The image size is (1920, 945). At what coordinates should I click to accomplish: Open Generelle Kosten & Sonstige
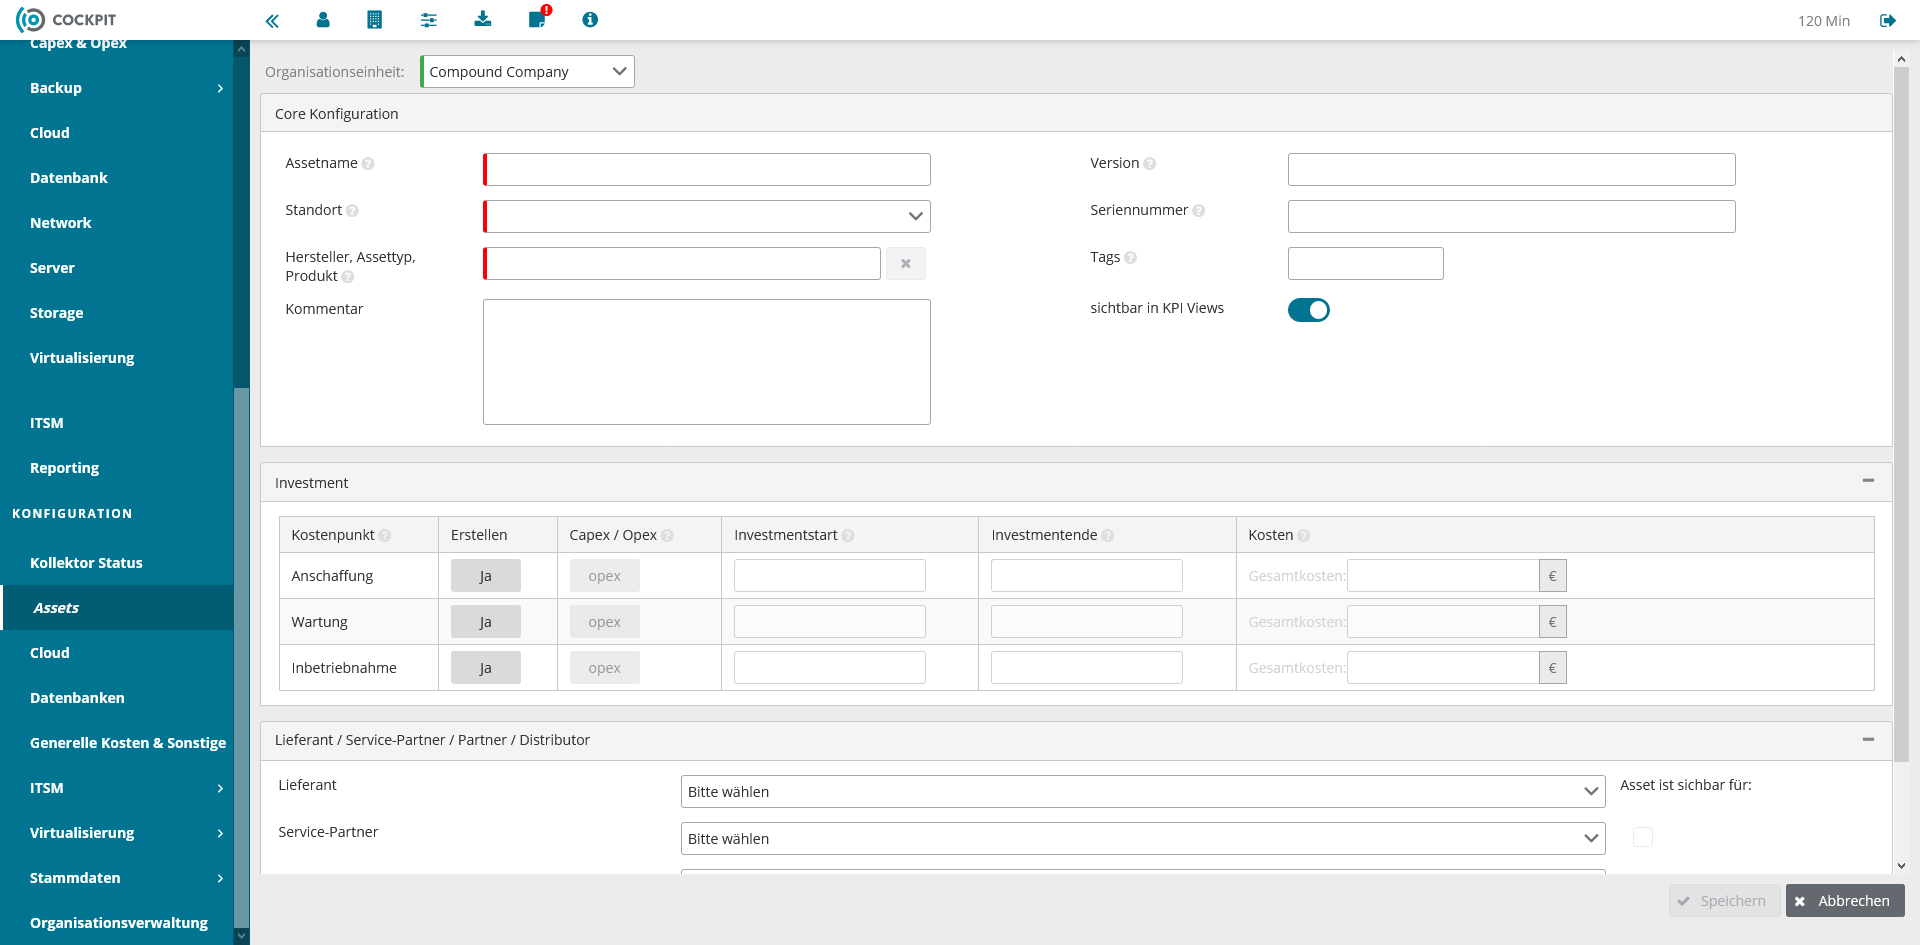point(128,743)
